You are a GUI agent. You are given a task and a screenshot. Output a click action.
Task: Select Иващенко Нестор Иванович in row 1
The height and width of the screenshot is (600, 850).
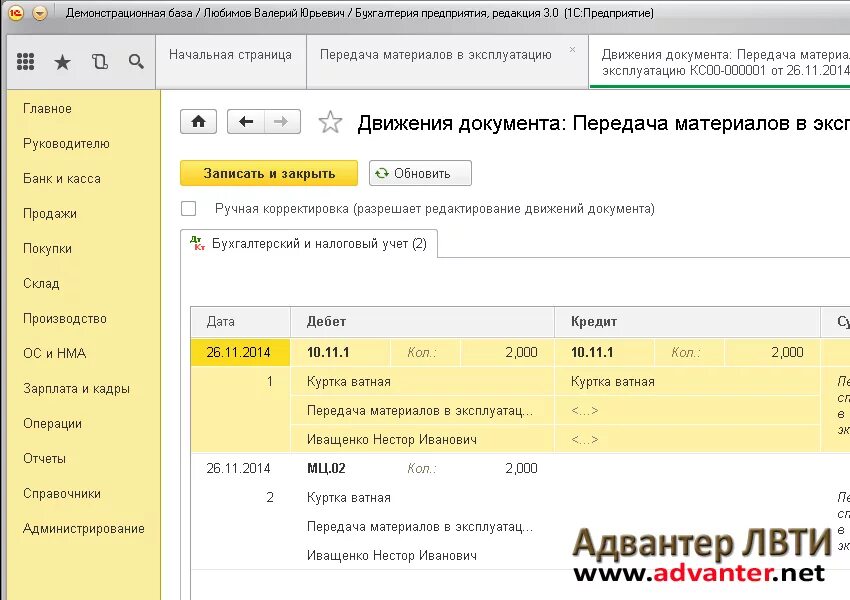(x=422, y=440)
